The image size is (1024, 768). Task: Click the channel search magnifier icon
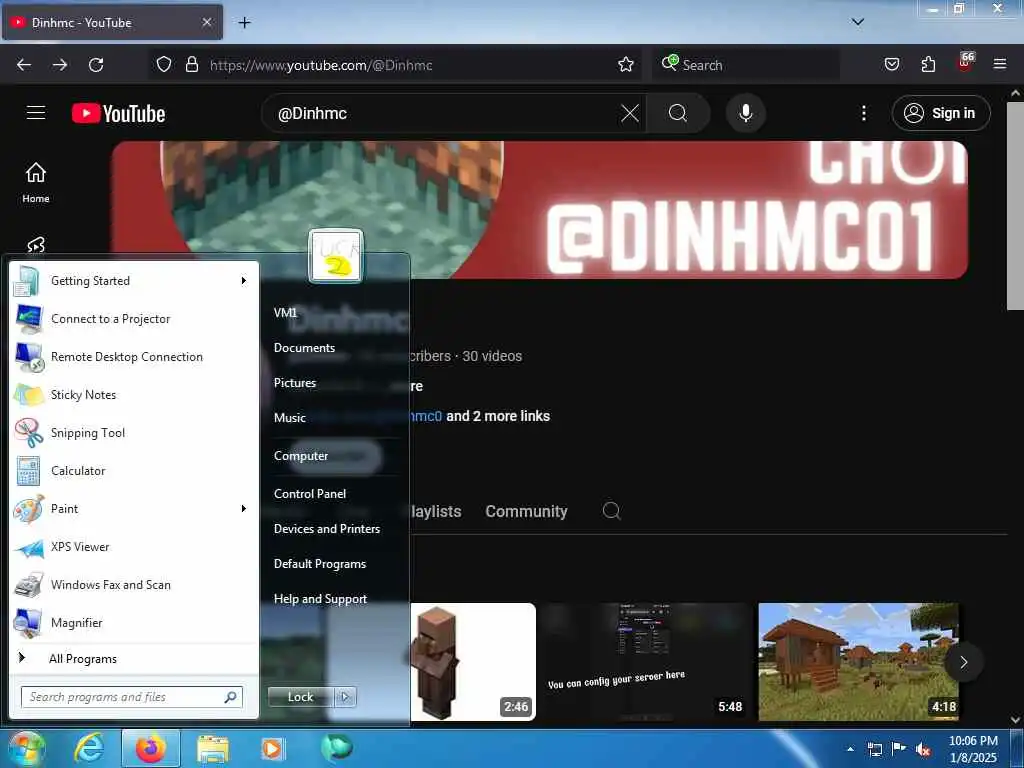611,511
